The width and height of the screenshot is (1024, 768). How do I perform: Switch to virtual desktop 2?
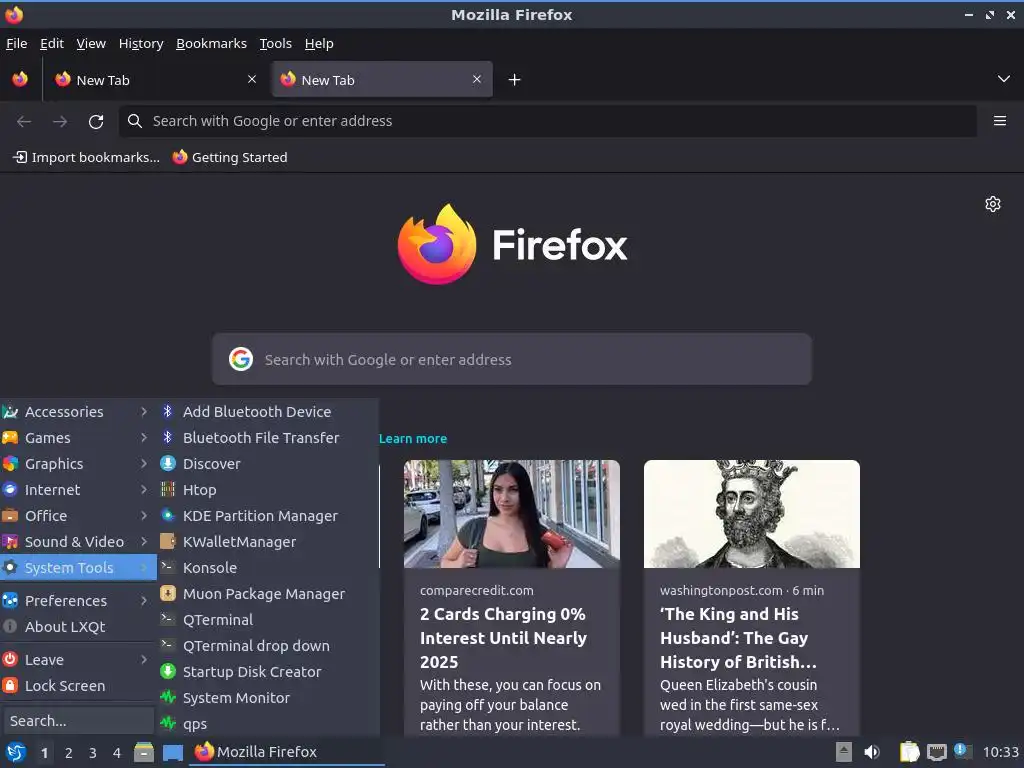[x=69, y=753]
